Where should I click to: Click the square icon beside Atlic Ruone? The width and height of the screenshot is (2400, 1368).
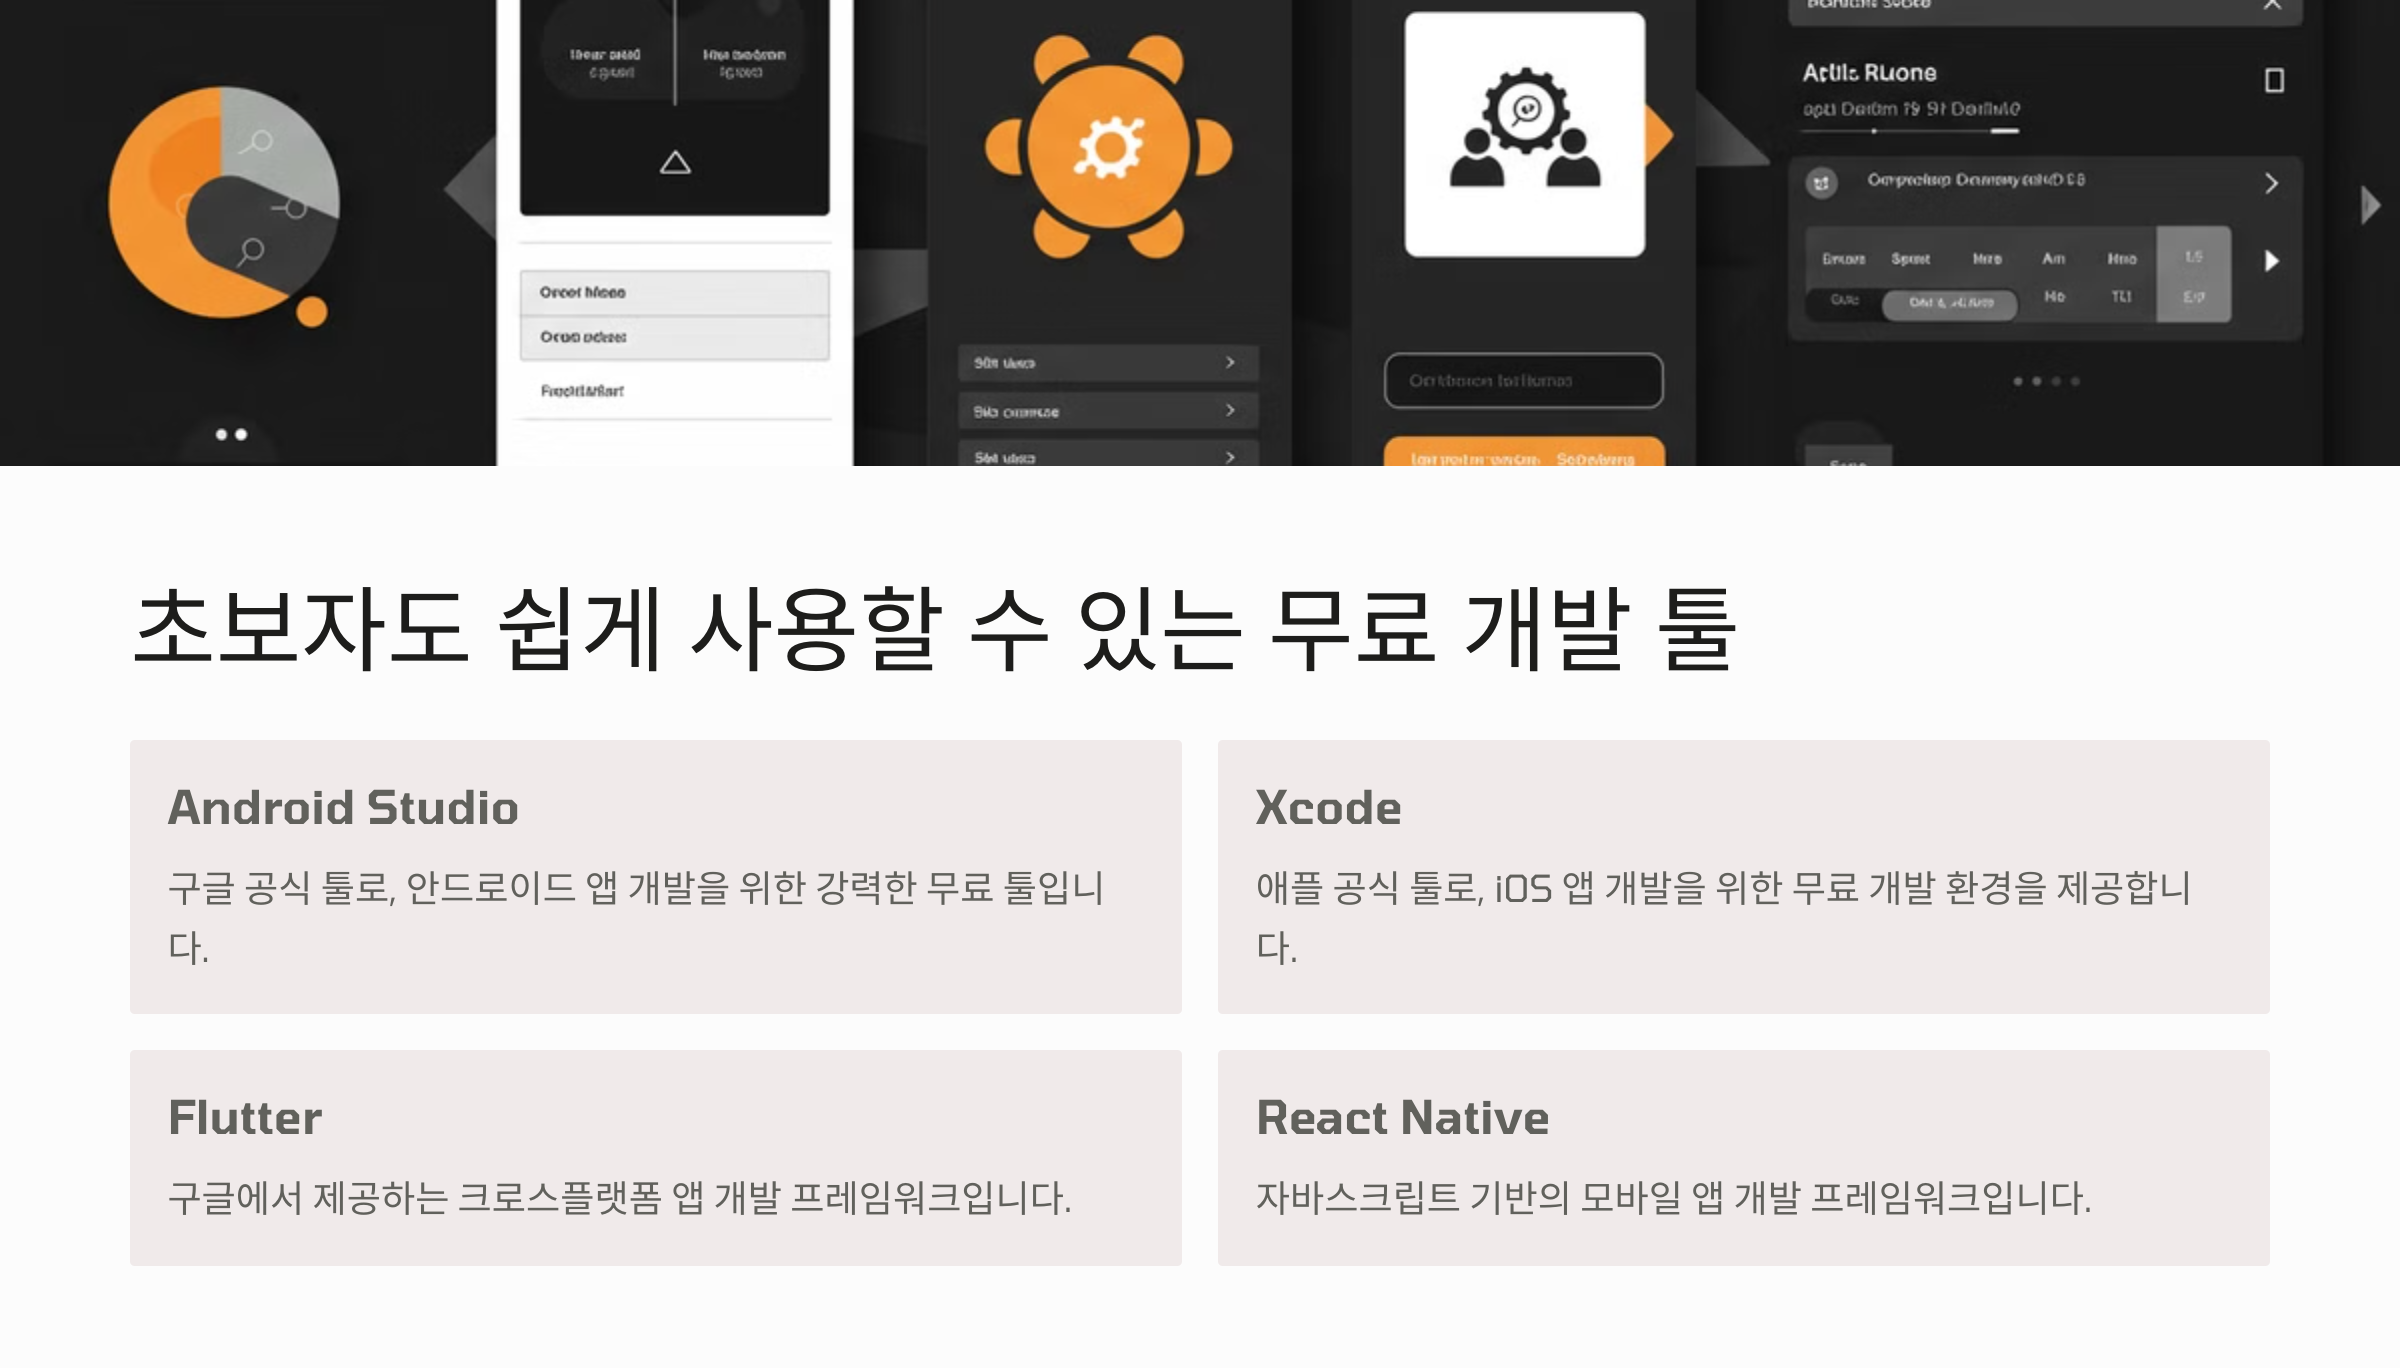click(2274, 80)
